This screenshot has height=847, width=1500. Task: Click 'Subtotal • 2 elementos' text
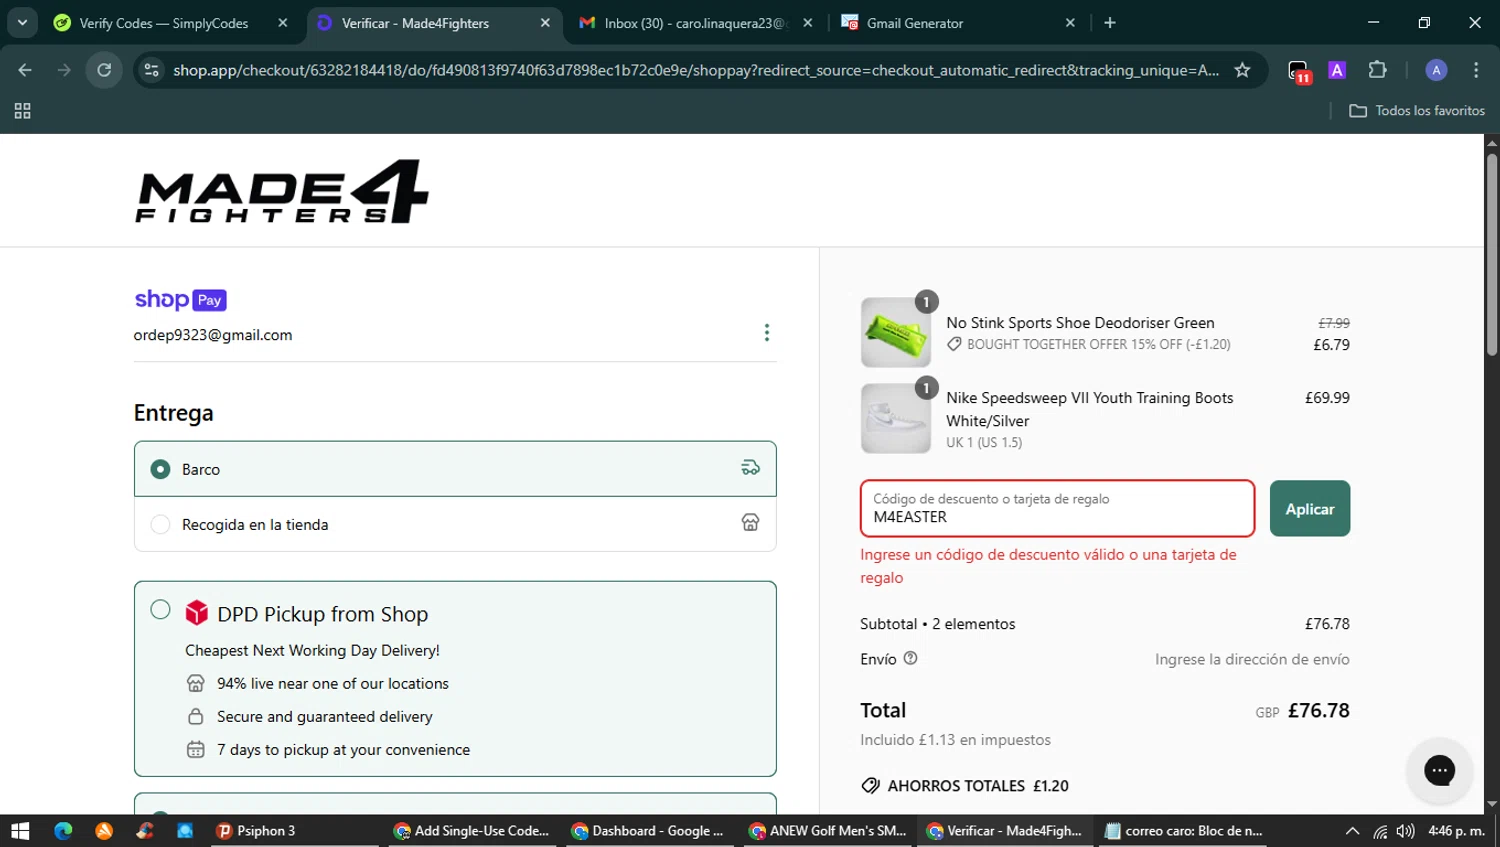coord(937,624)
